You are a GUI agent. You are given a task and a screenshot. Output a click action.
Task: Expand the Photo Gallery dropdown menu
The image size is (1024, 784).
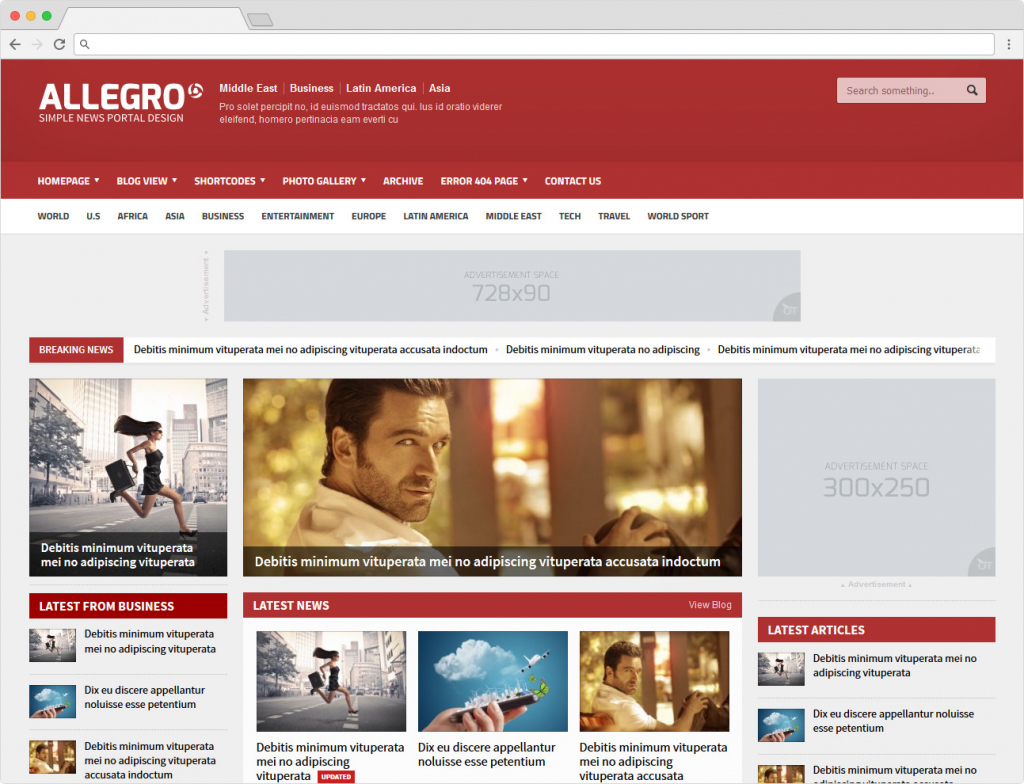(x=324, y=181)
